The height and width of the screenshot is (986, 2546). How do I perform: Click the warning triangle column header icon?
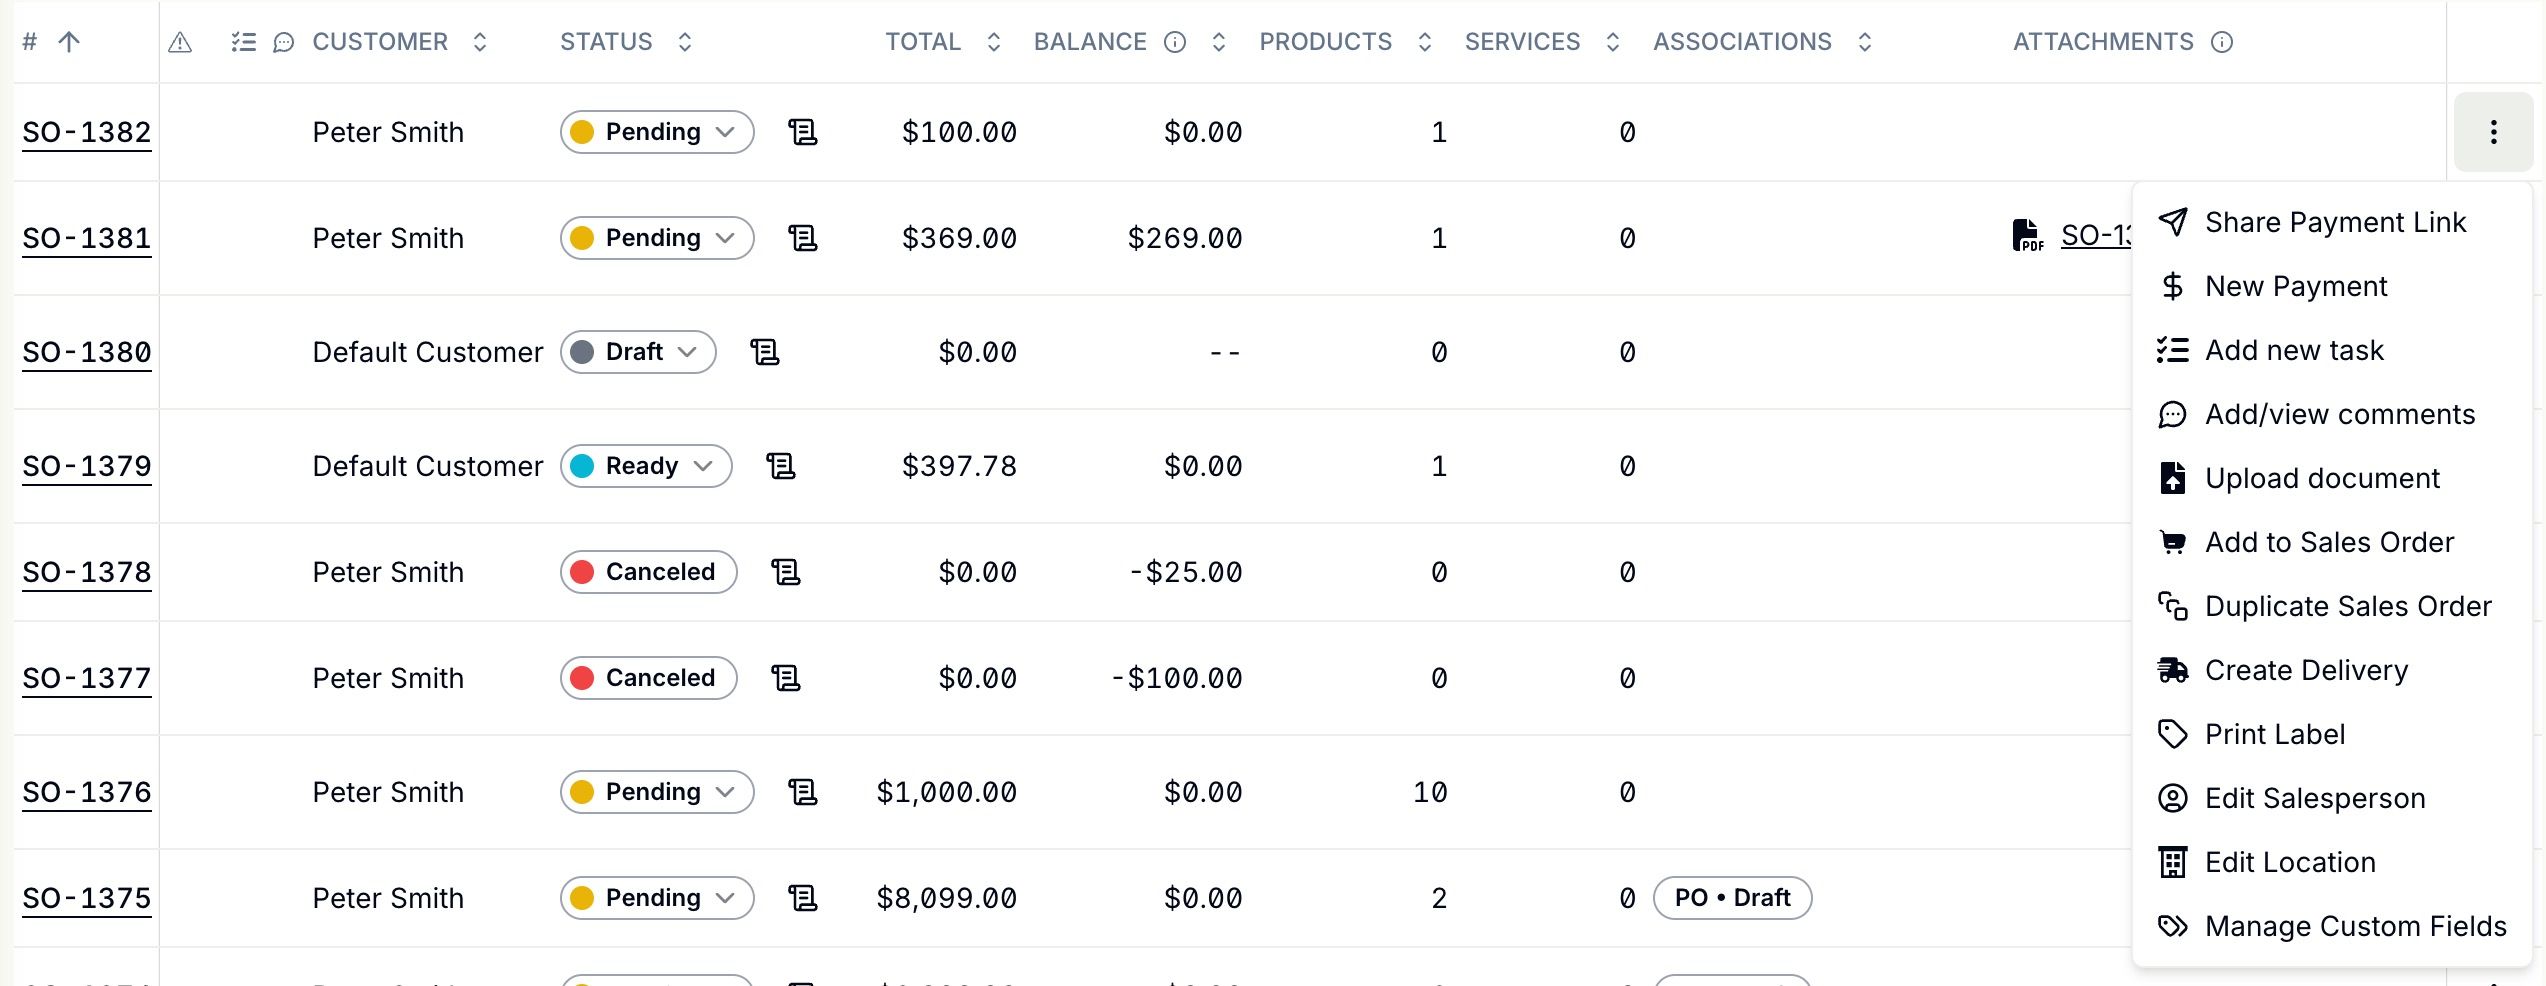(180, 42)
